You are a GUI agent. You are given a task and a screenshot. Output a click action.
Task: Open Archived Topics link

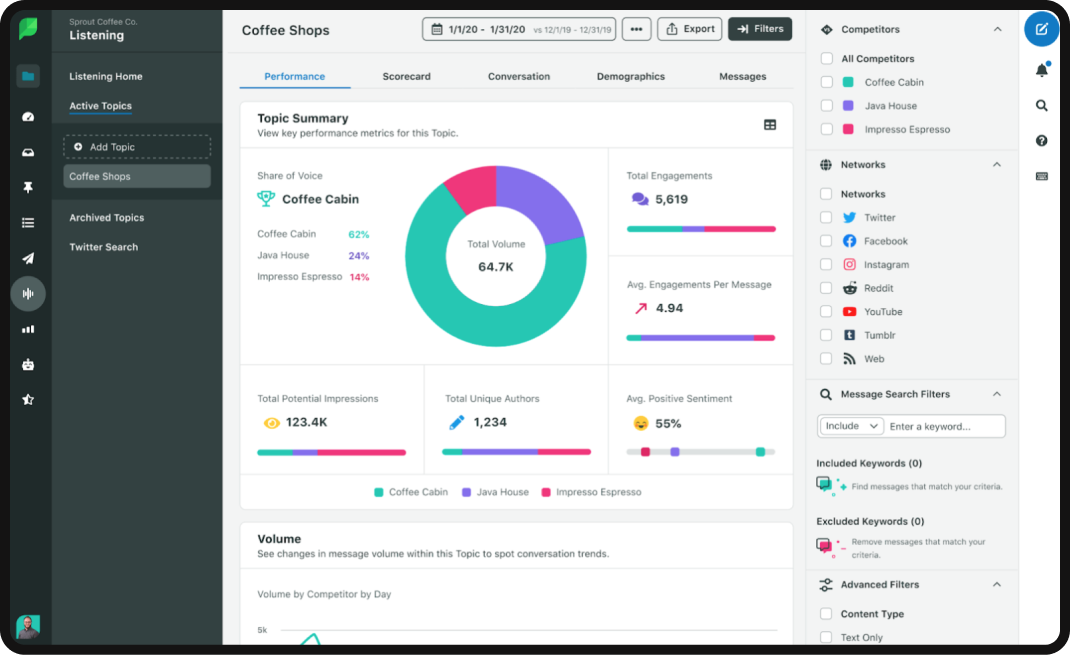point(106,218)
